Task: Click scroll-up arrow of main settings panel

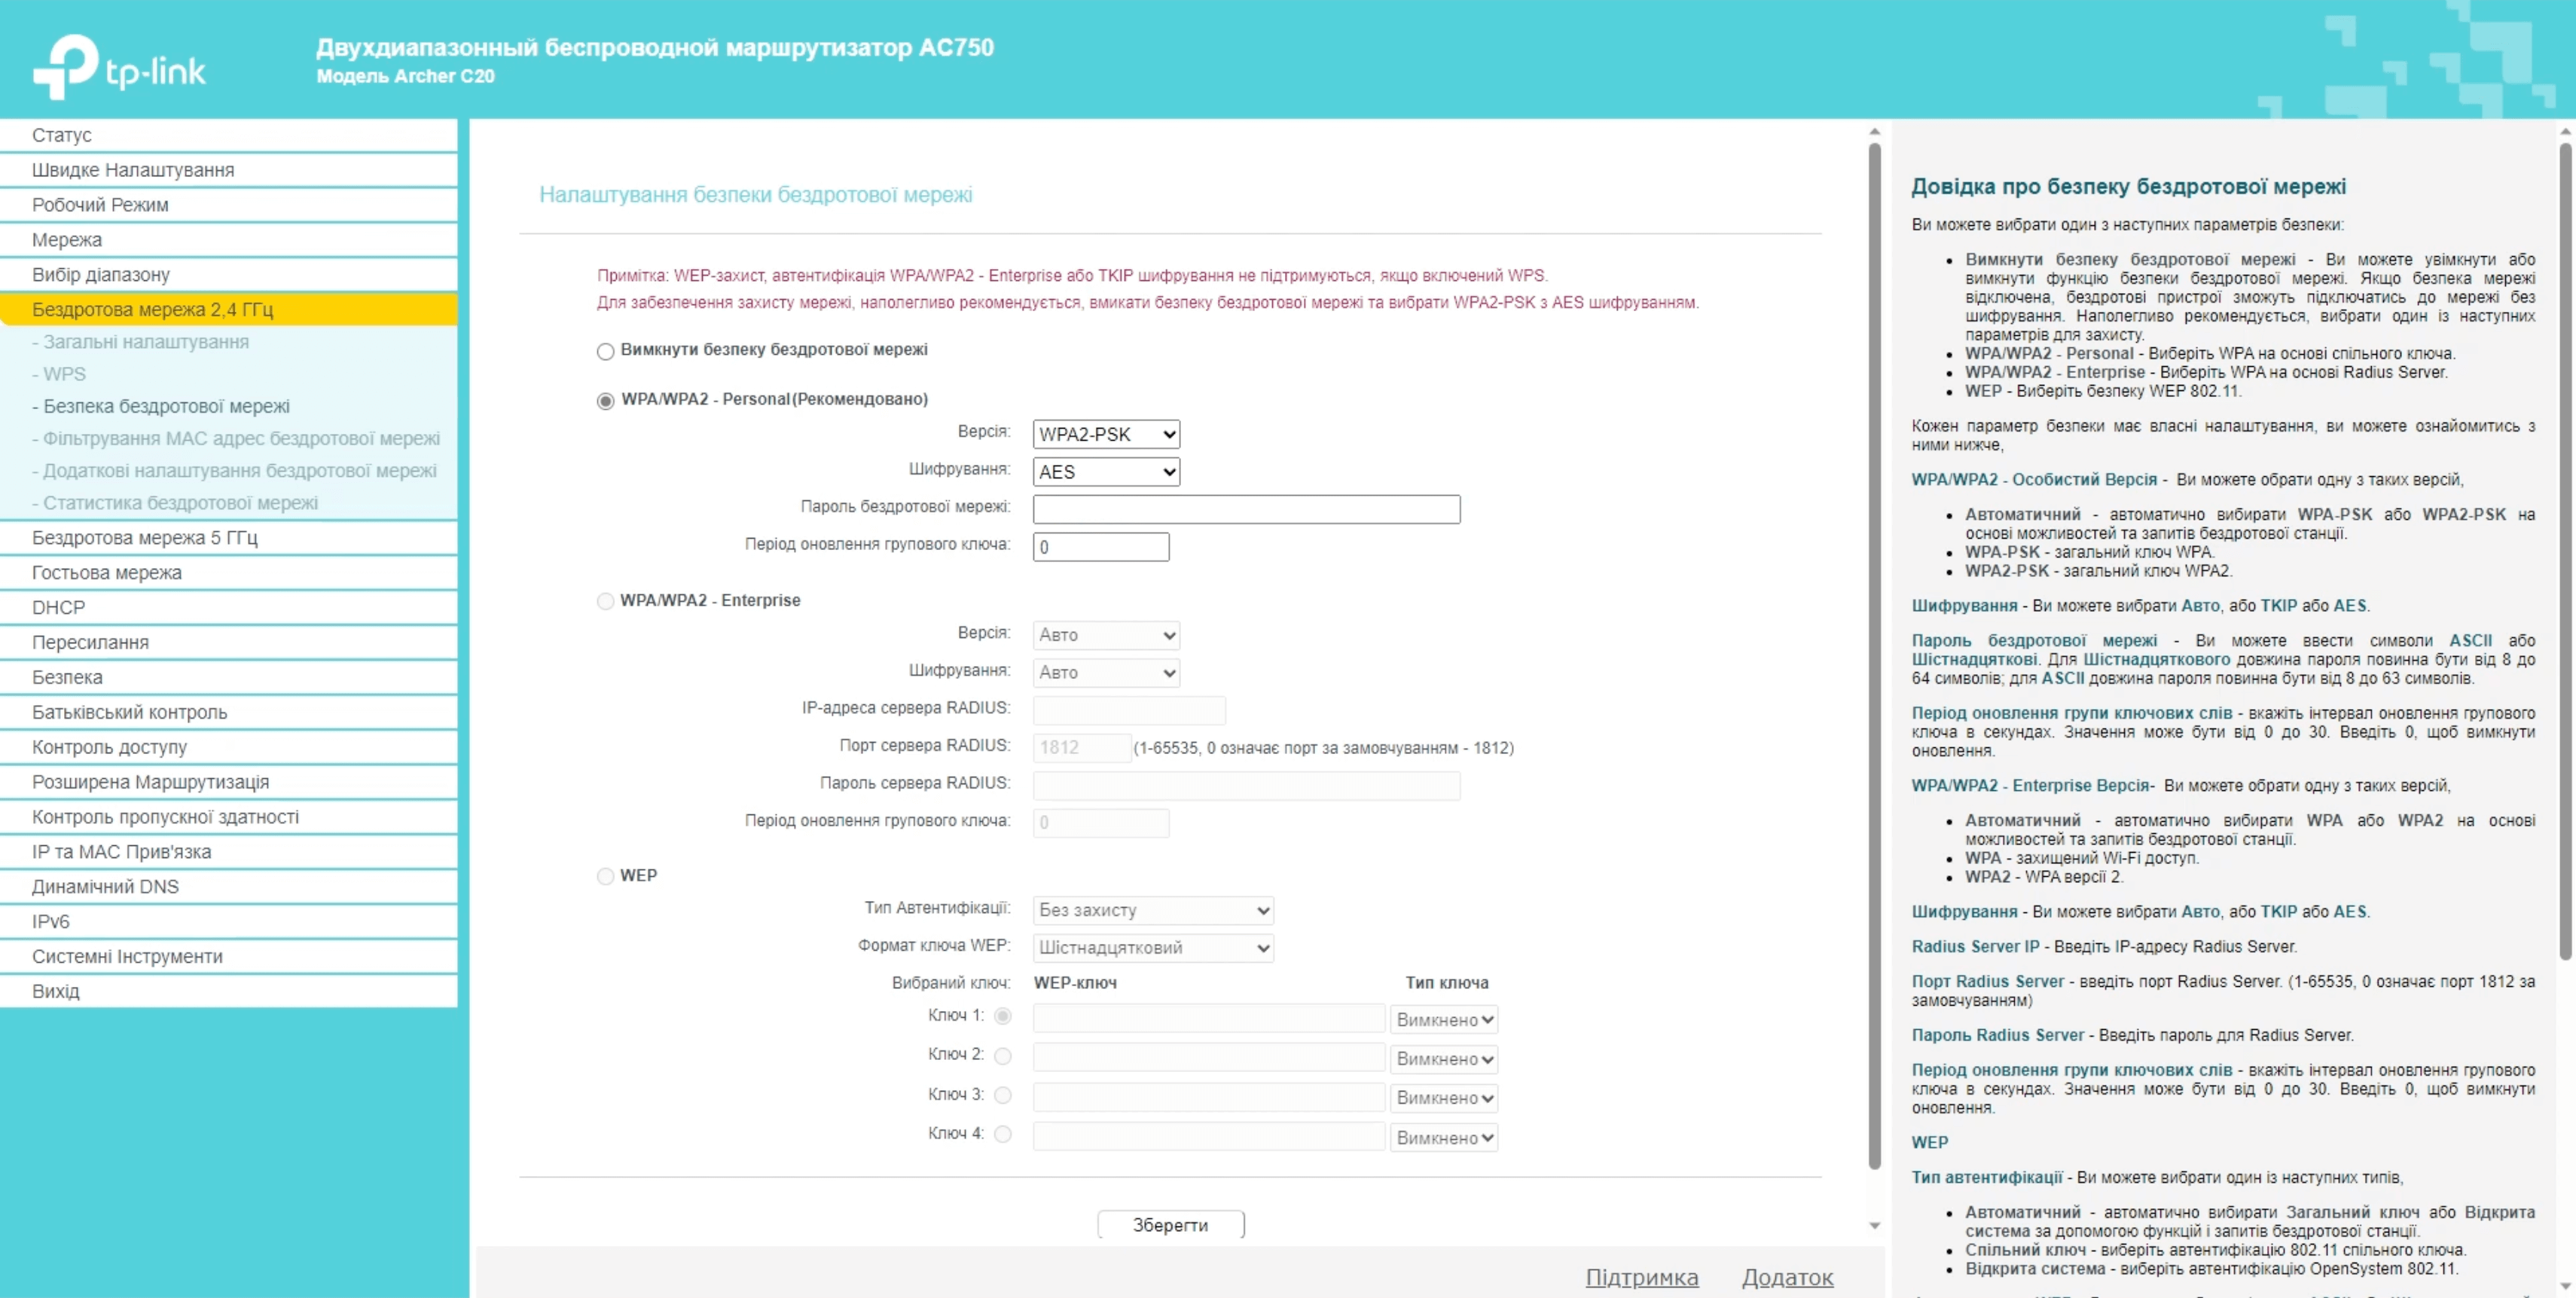Action: point(1875,132)
